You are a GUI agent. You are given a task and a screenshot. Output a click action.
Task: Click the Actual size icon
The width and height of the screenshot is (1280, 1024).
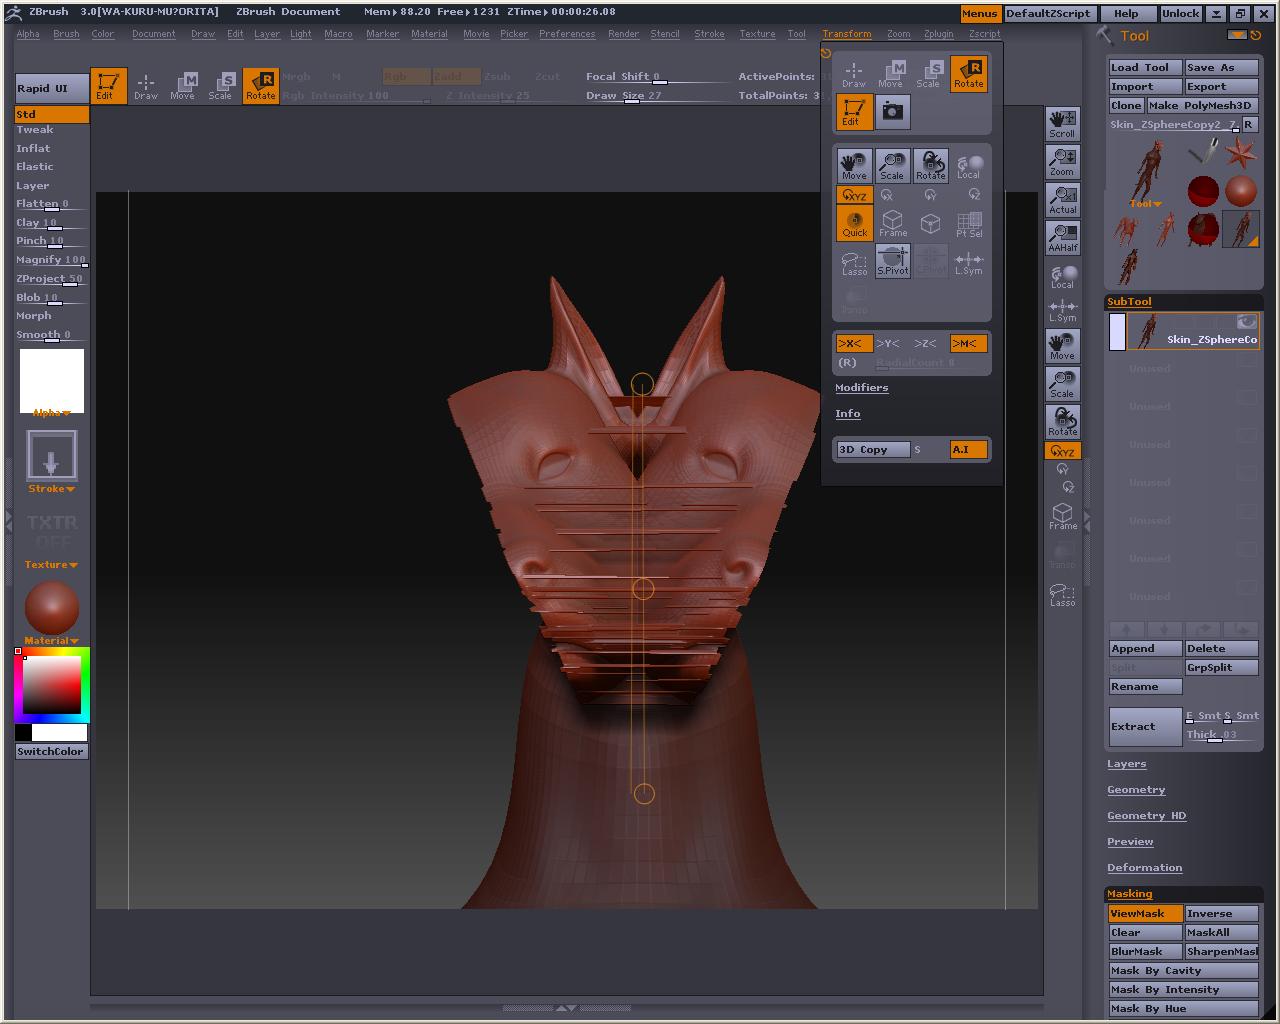point(1062,200)
